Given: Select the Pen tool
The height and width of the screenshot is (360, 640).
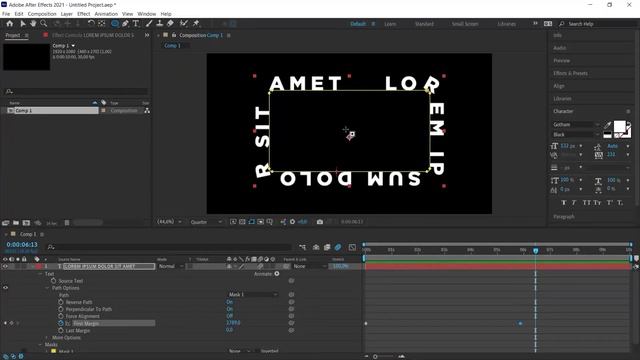Looking at the screenshot, I should [x=125, y=24].
